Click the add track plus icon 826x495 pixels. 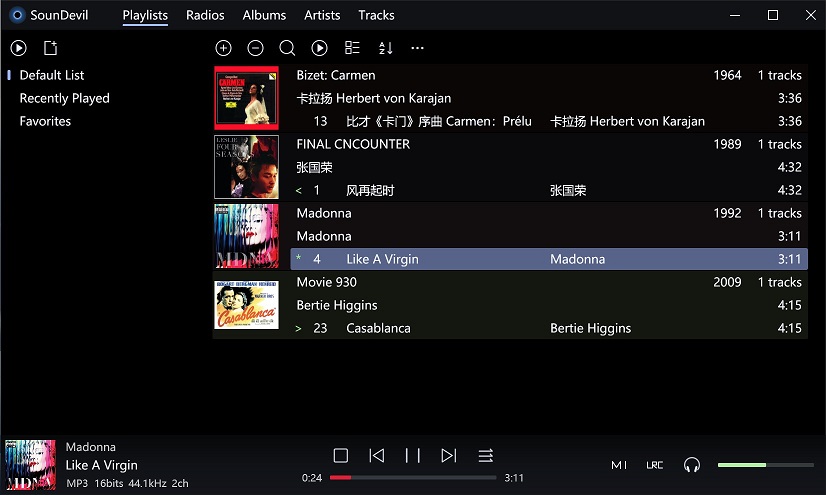click(x=223, y=48)
